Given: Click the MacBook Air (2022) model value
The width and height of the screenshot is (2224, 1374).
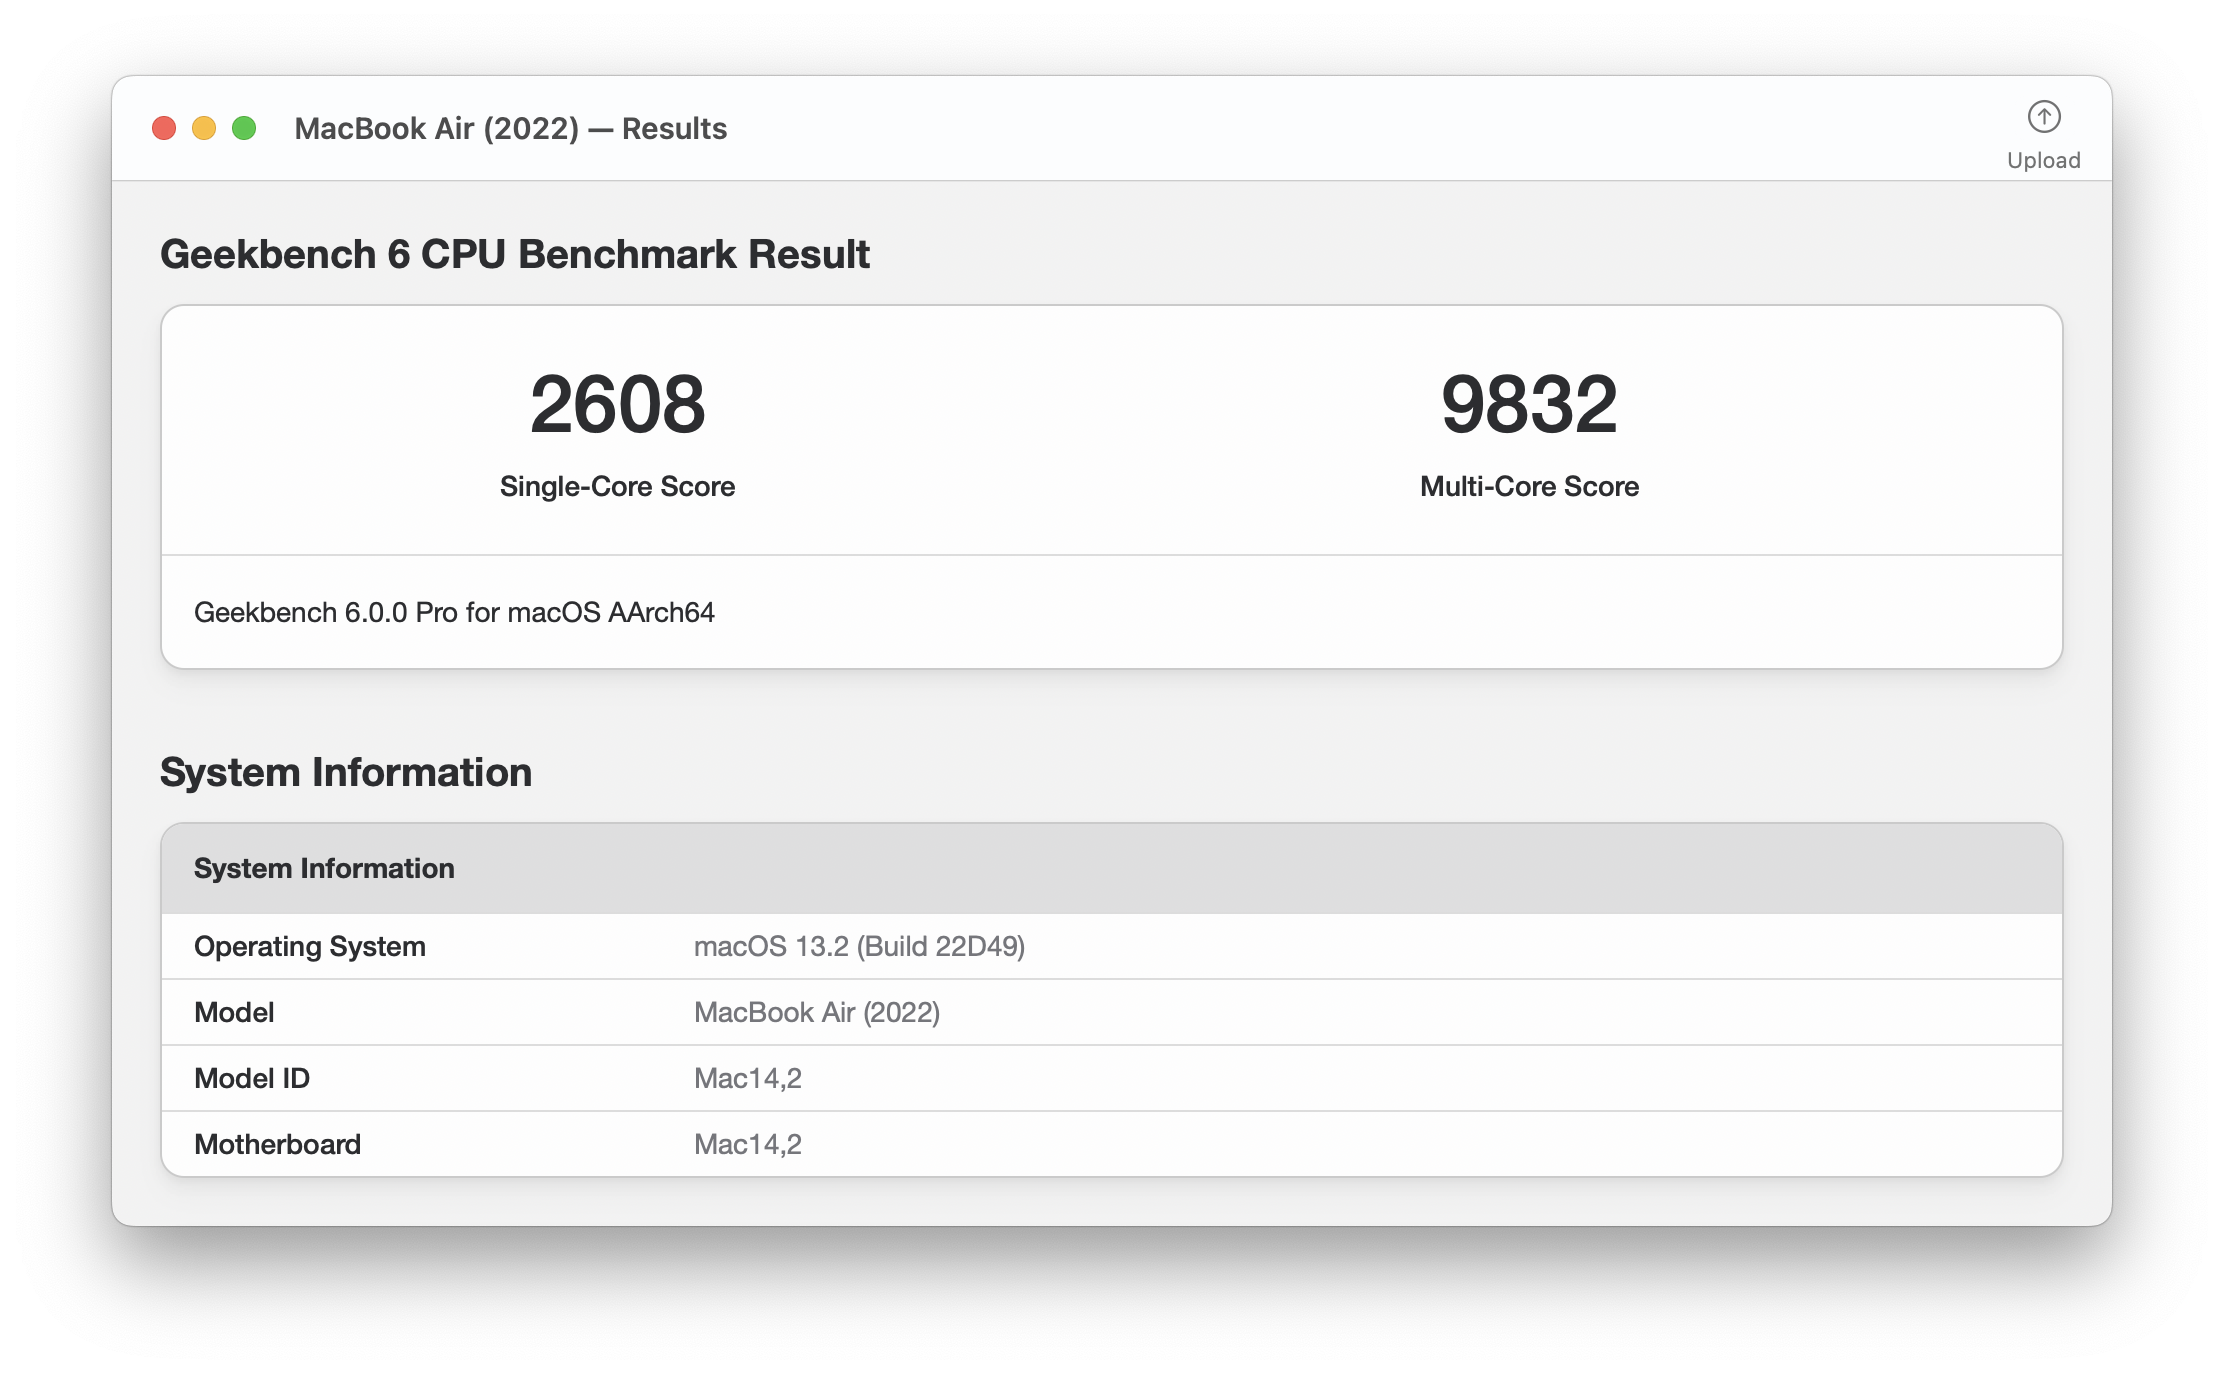Looking at the screenshot, I should (817, 1012).
